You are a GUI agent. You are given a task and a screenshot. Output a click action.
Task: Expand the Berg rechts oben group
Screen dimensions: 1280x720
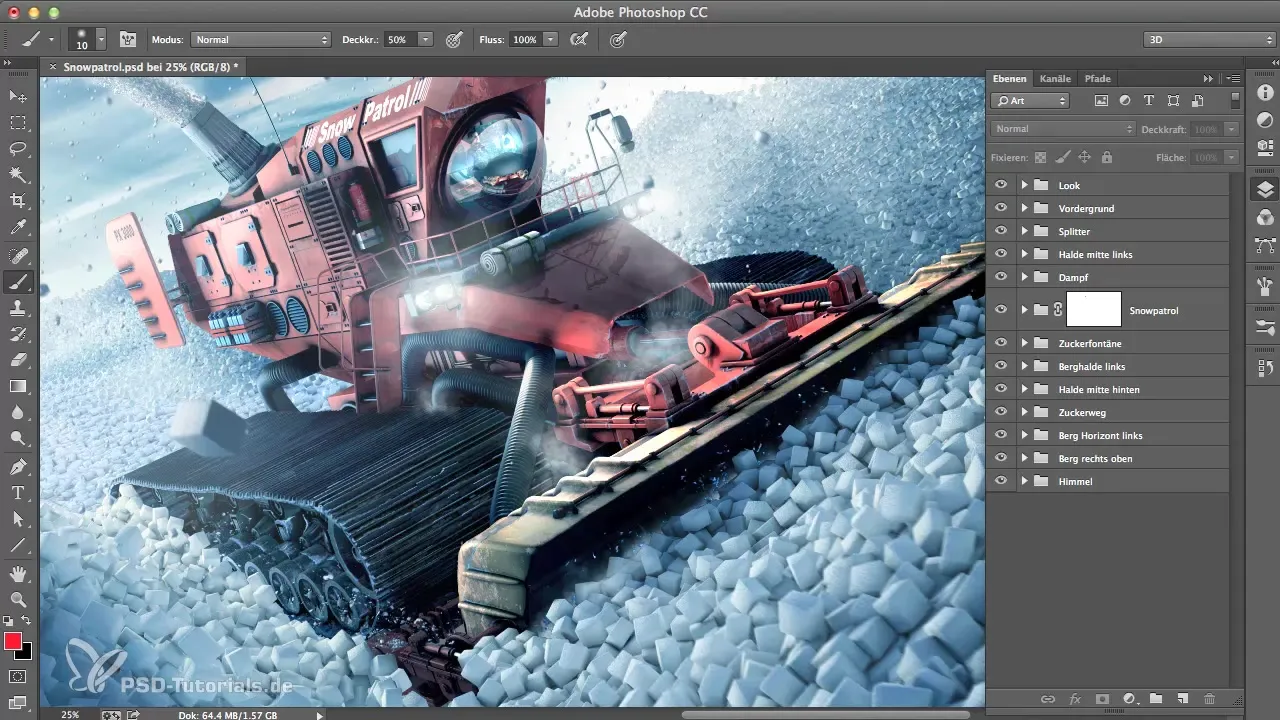click(x=1024, y=458)
